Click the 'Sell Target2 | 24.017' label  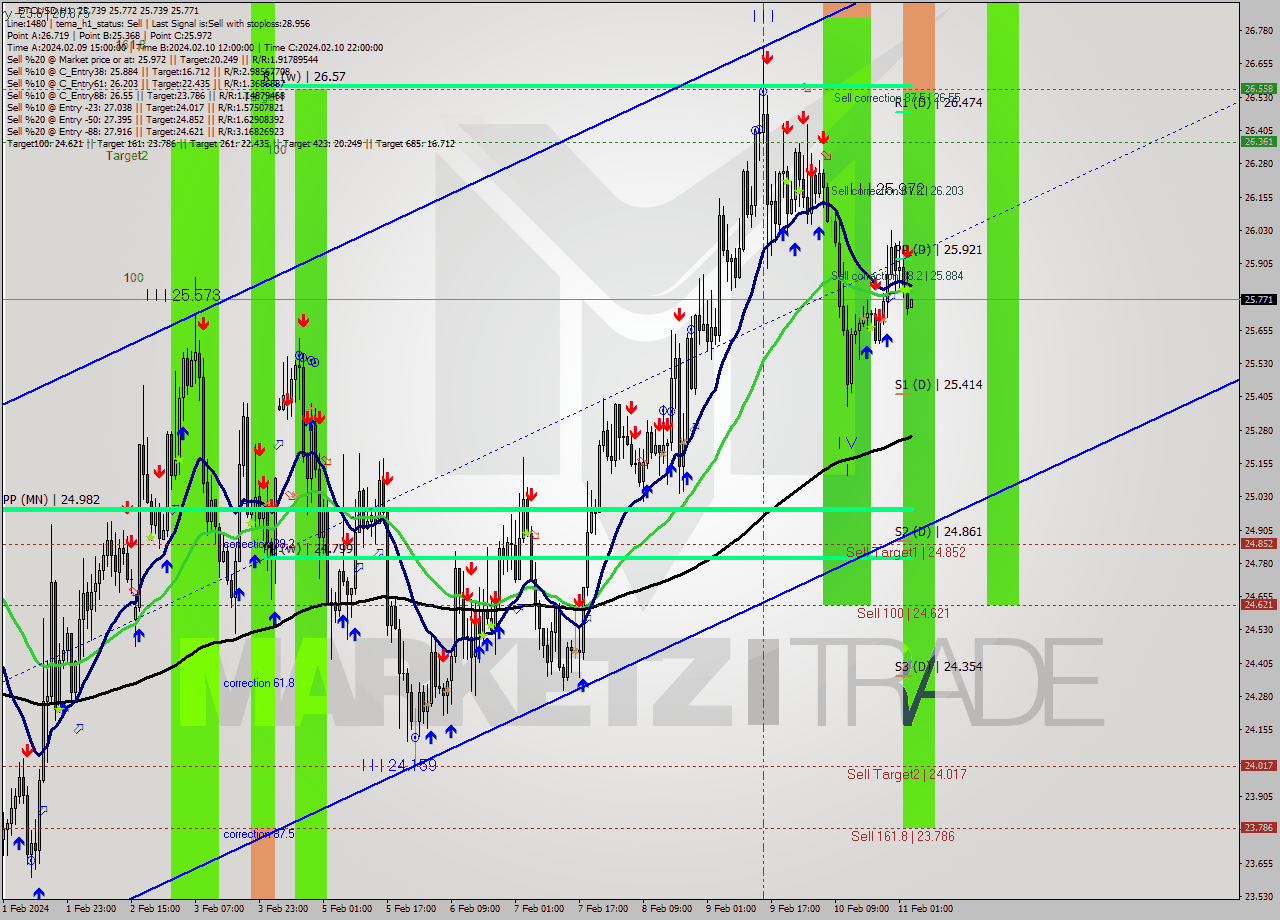(907, 774)
